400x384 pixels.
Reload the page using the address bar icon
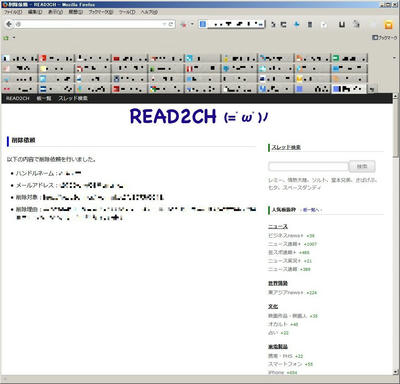pos(171,24)
